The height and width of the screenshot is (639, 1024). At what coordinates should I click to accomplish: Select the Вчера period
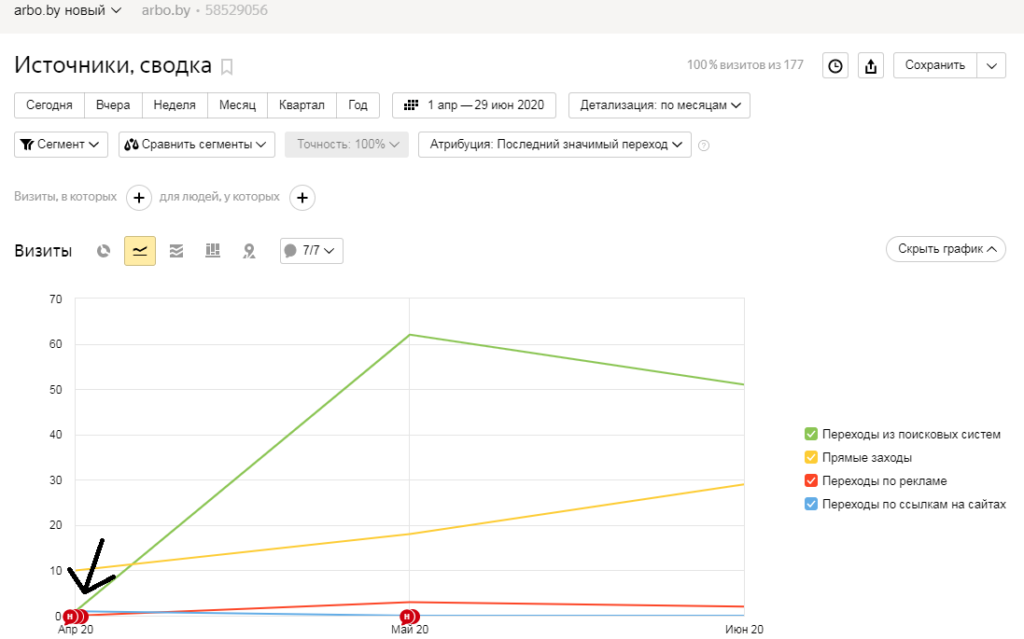pyautogui.click(x=113, y=105)
